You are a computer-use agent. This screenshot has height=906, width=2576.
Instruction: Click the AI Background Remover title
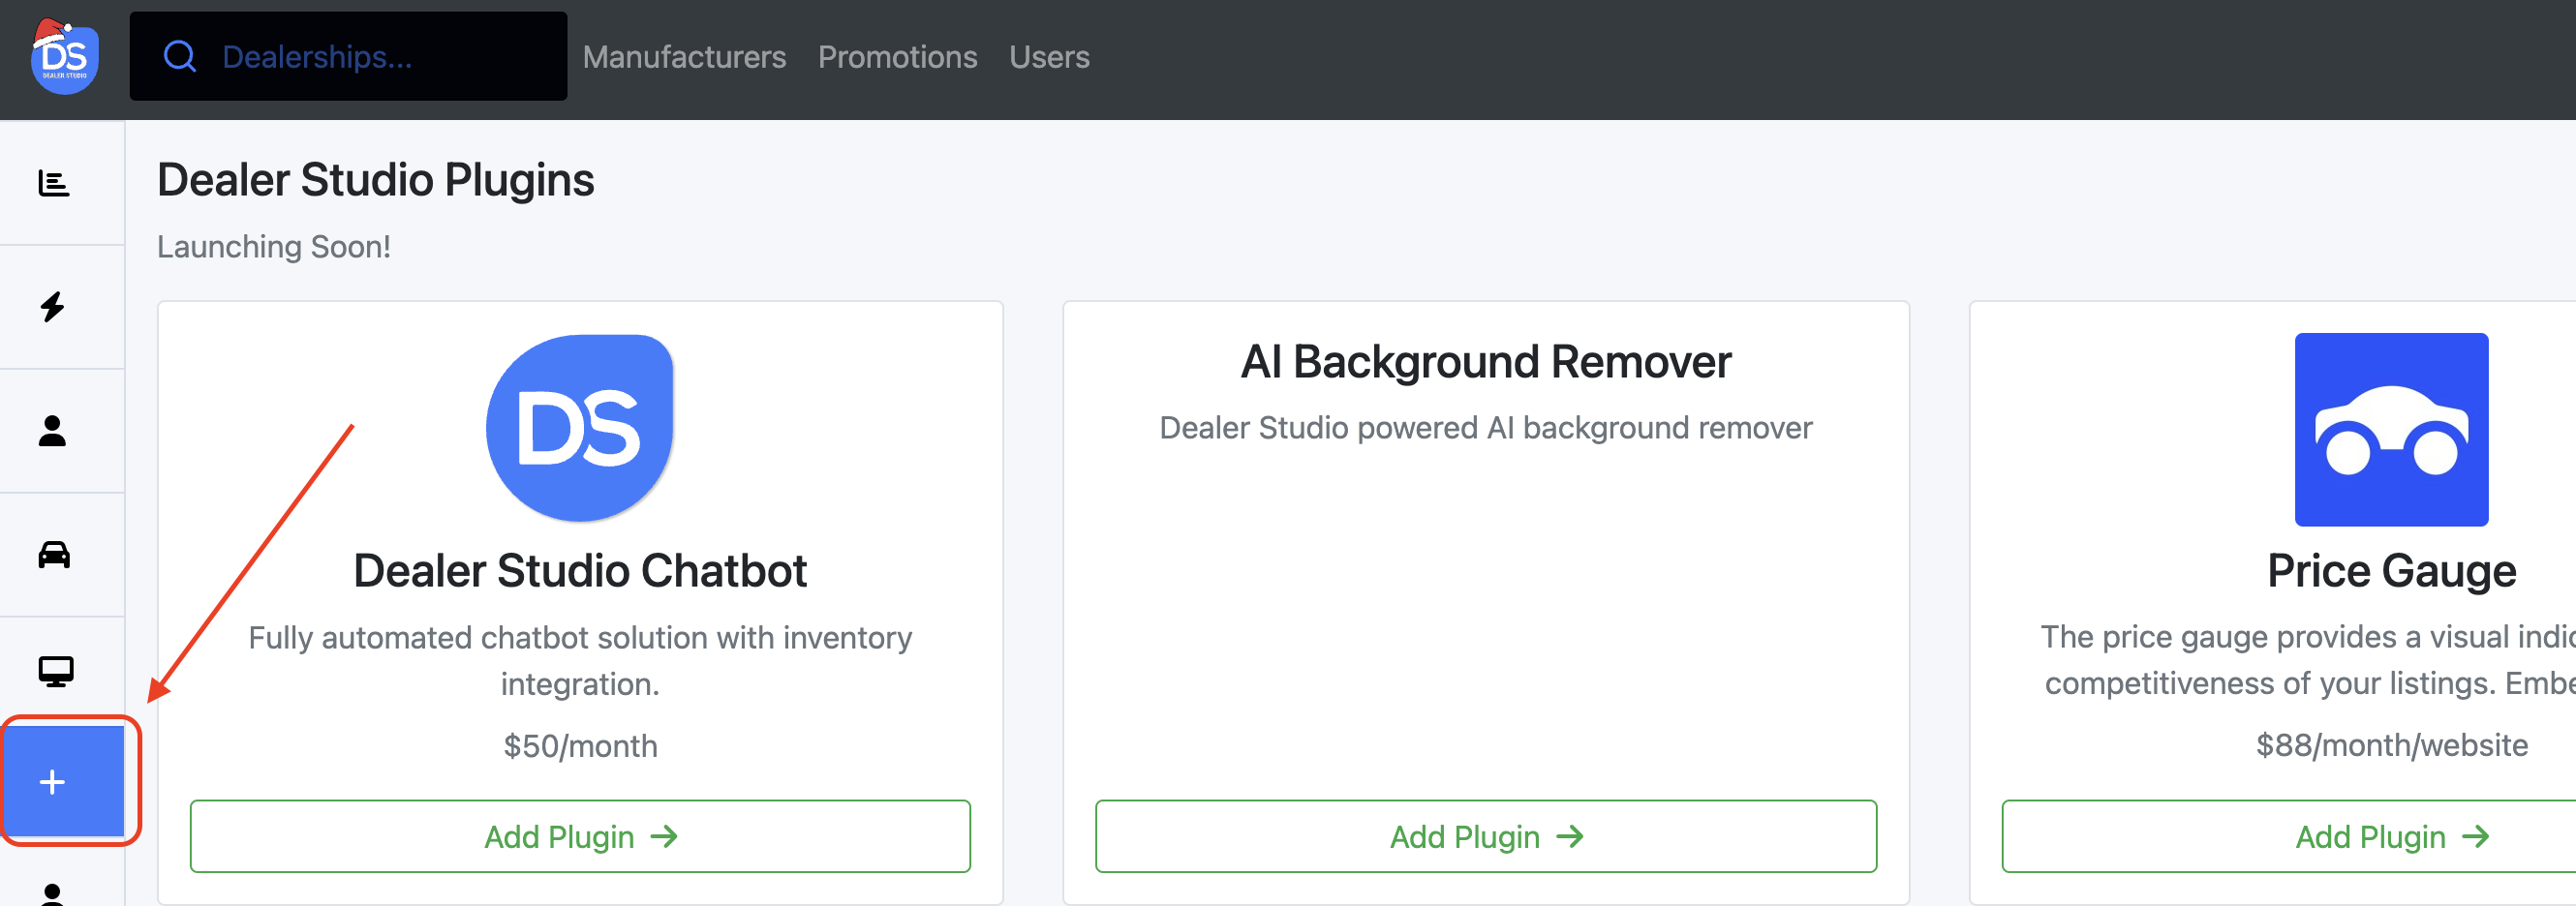1486,361
